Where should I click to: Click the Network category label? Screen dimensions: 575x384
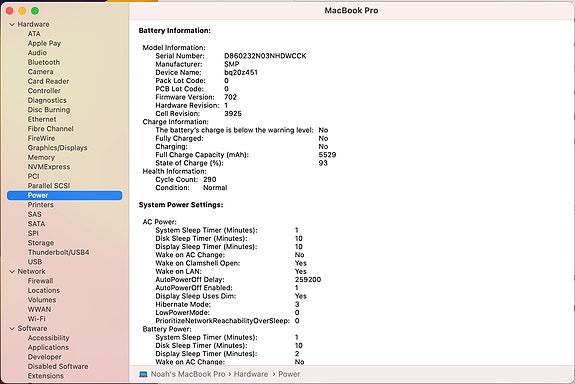[x=32, y=271]
